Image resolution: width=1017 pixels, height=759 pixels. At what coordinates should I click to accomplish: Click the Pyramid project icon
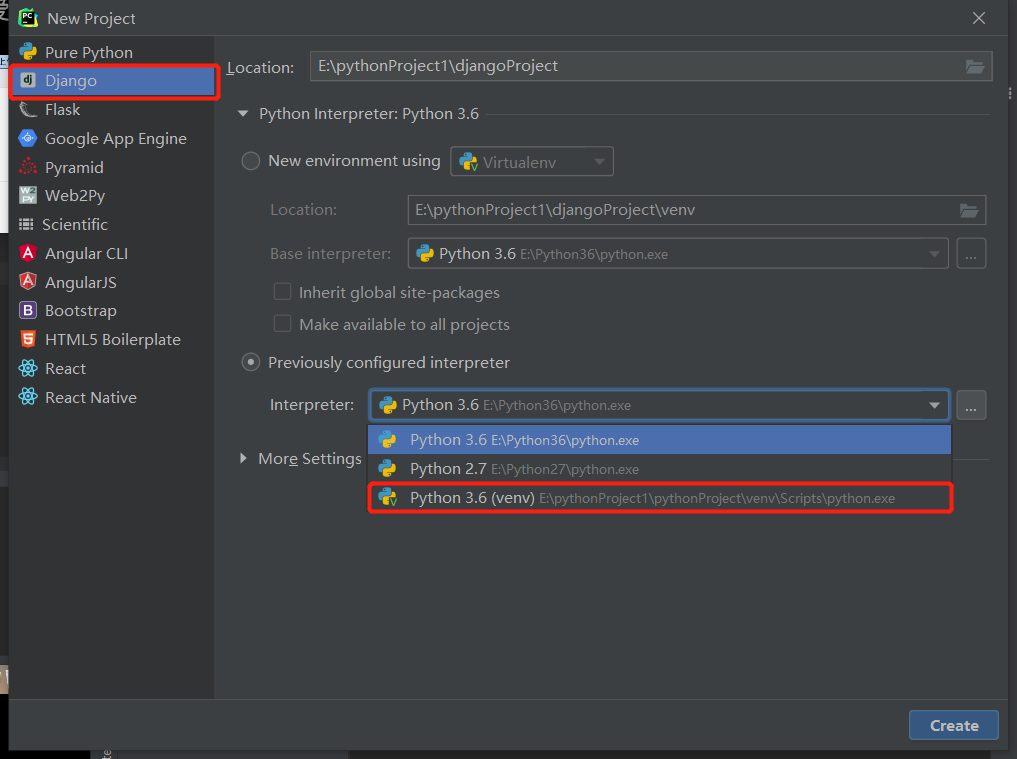(x=28, y=167)
